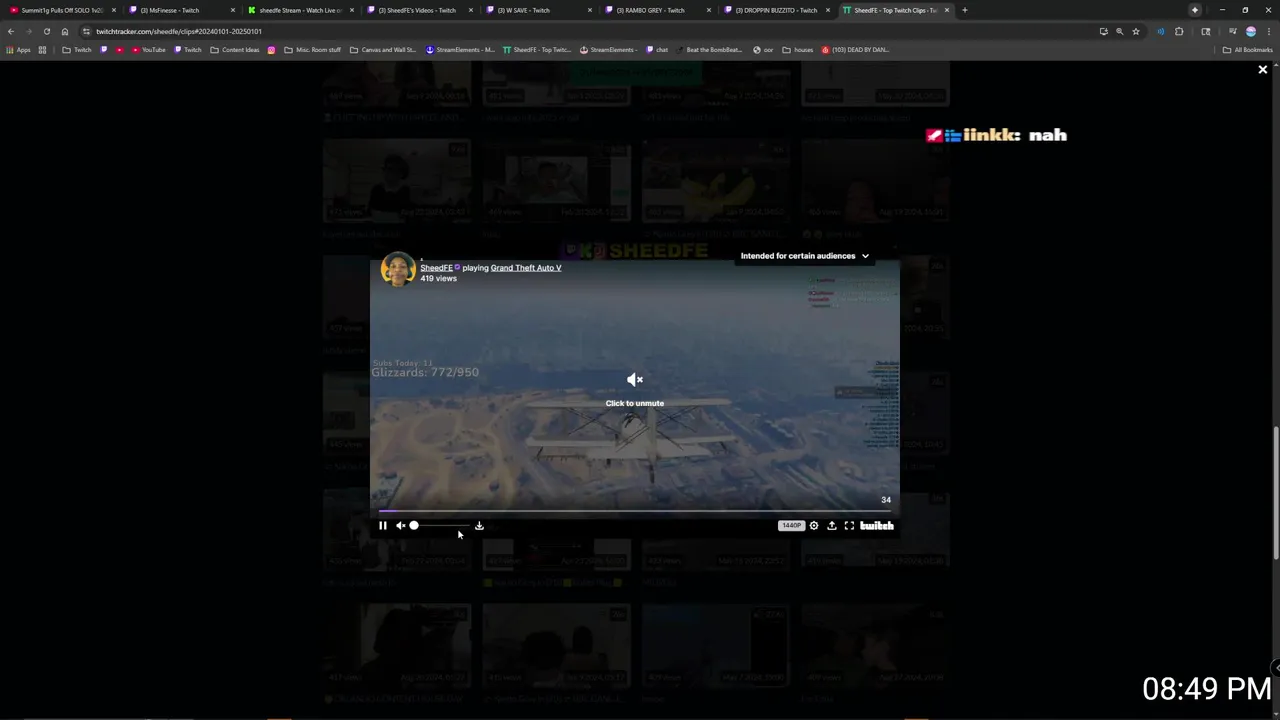Open the houses bookmarks folder
The width and height of the screenshot is (1280, 720).
798,50
